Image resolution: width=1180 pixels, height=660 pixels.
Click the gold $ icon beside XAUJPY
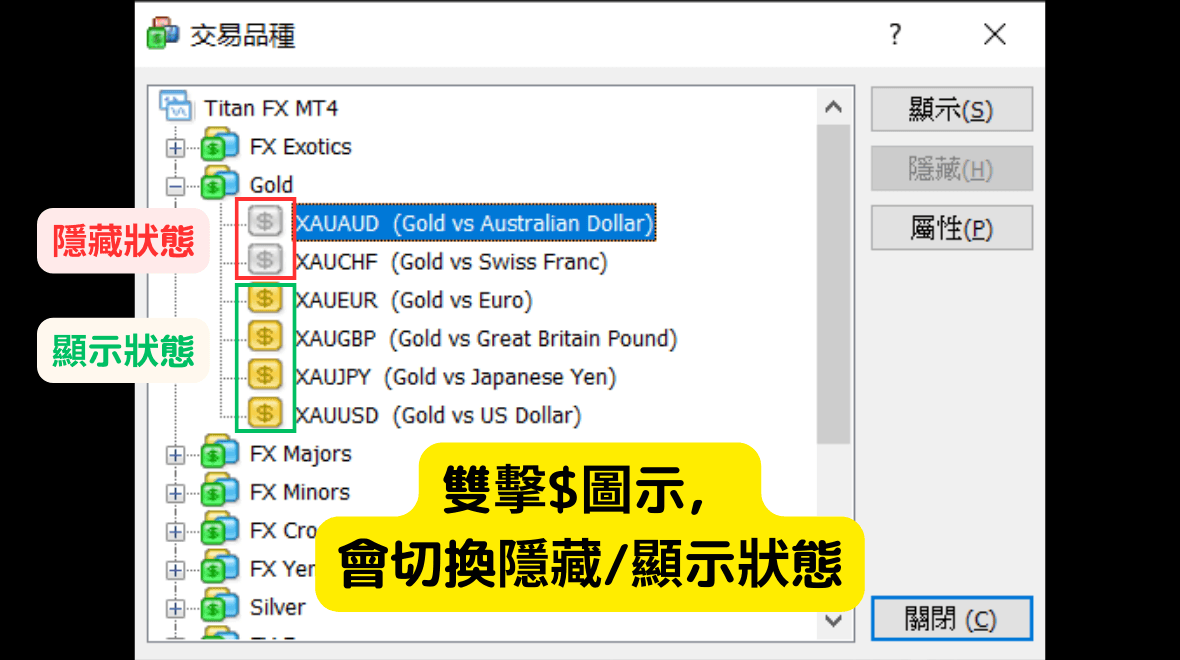pyautogui.click(x=264, y=376)
